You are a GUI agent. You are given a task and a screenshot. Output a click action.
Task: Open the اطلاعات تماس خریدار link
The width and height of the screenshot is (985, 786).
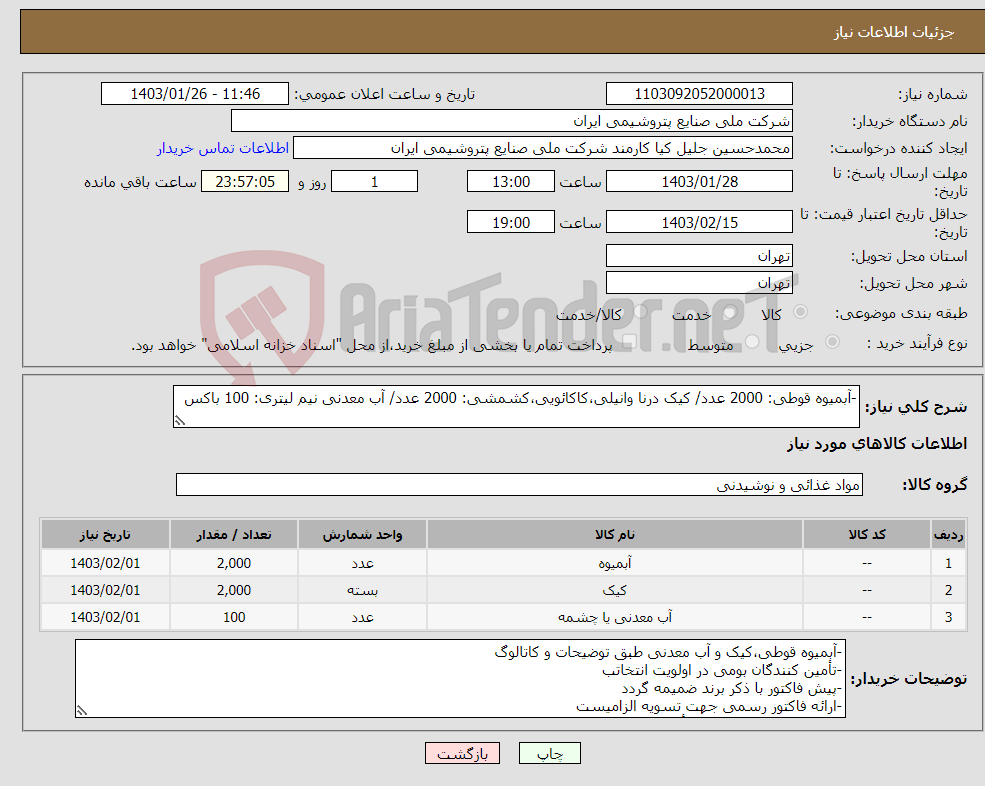coord(222,148)
